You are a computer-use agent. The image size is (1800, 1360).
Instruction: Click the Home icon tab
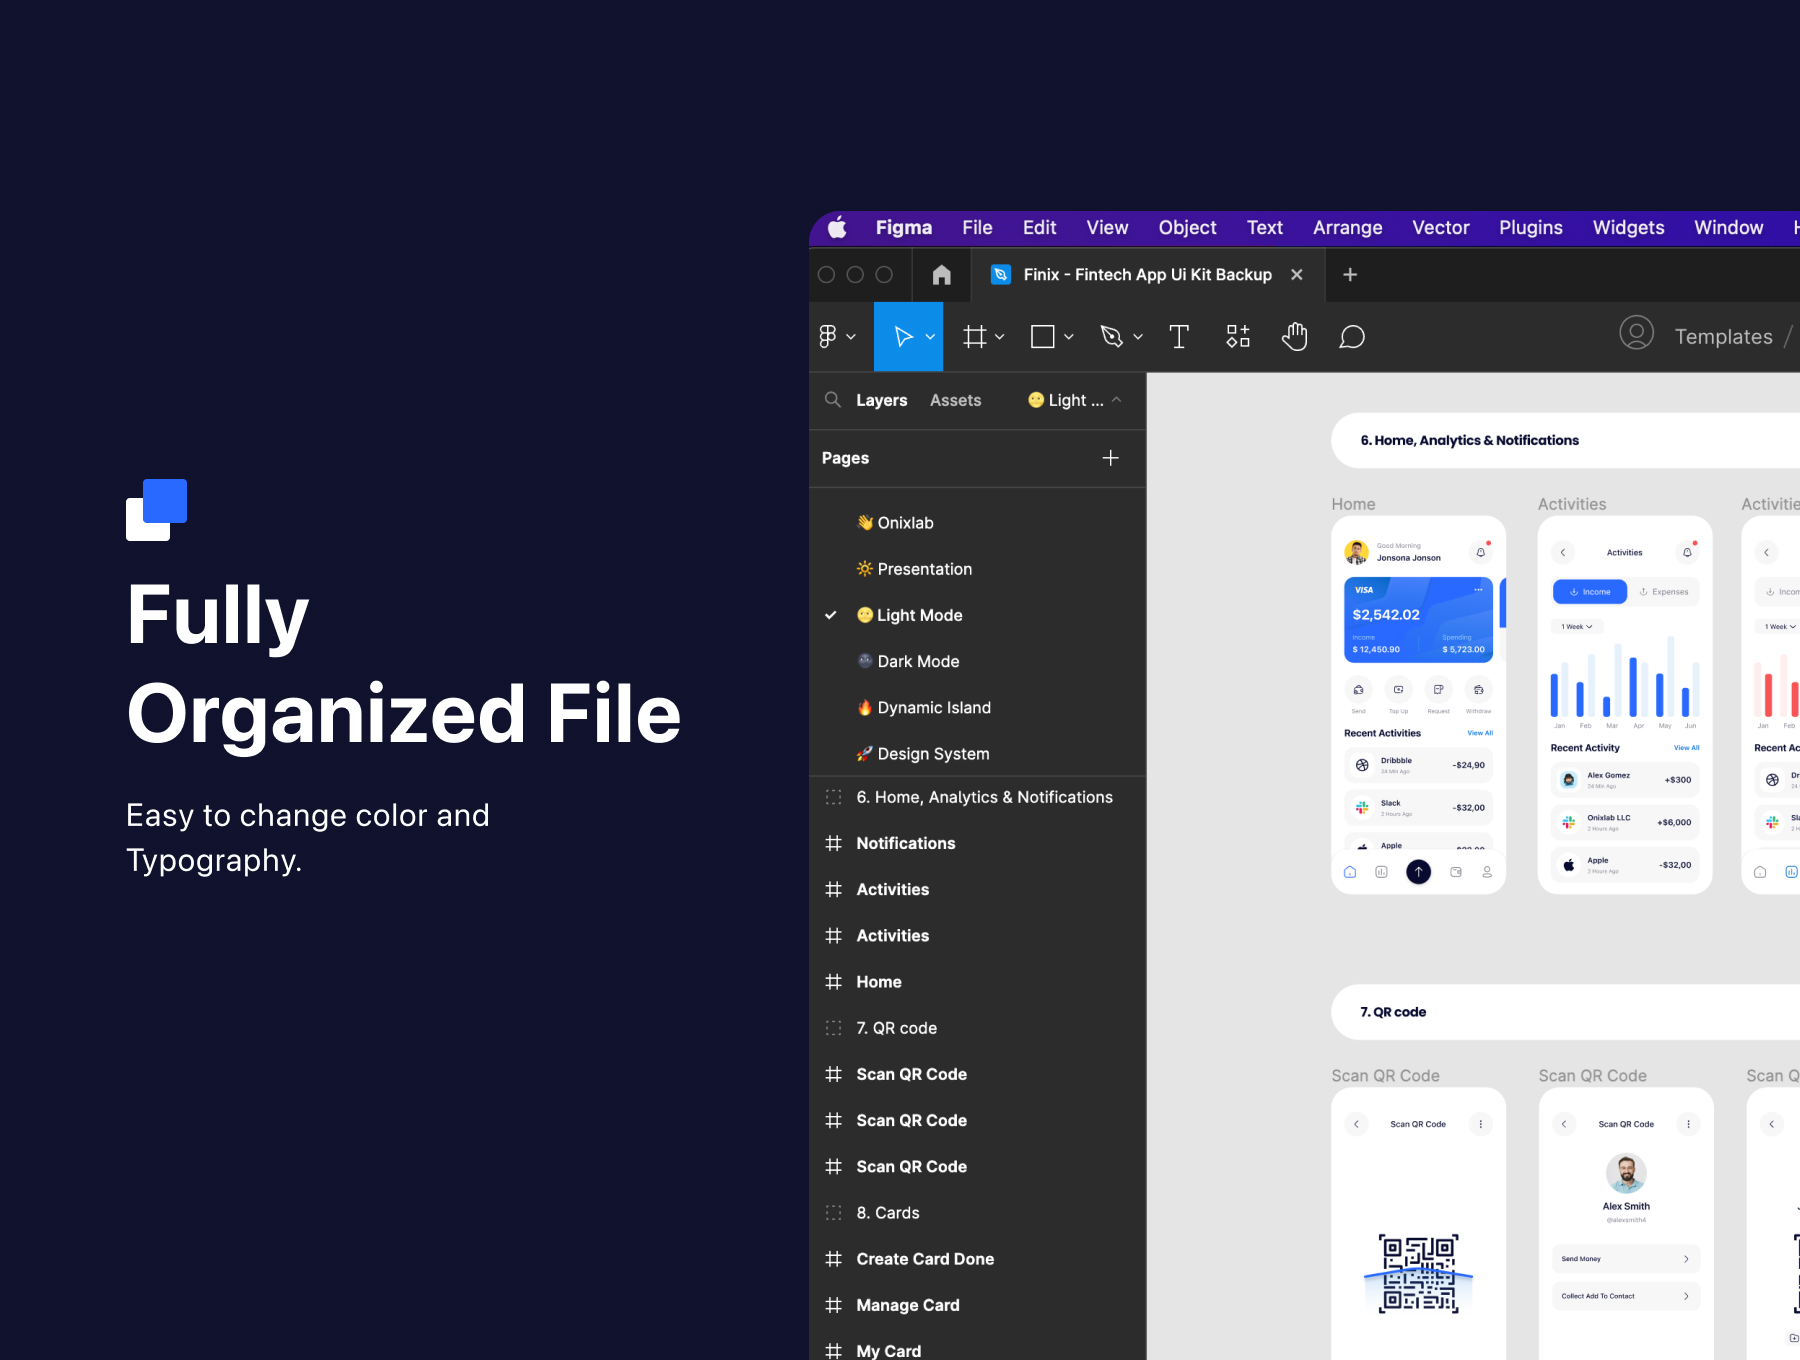click(941, 275)
